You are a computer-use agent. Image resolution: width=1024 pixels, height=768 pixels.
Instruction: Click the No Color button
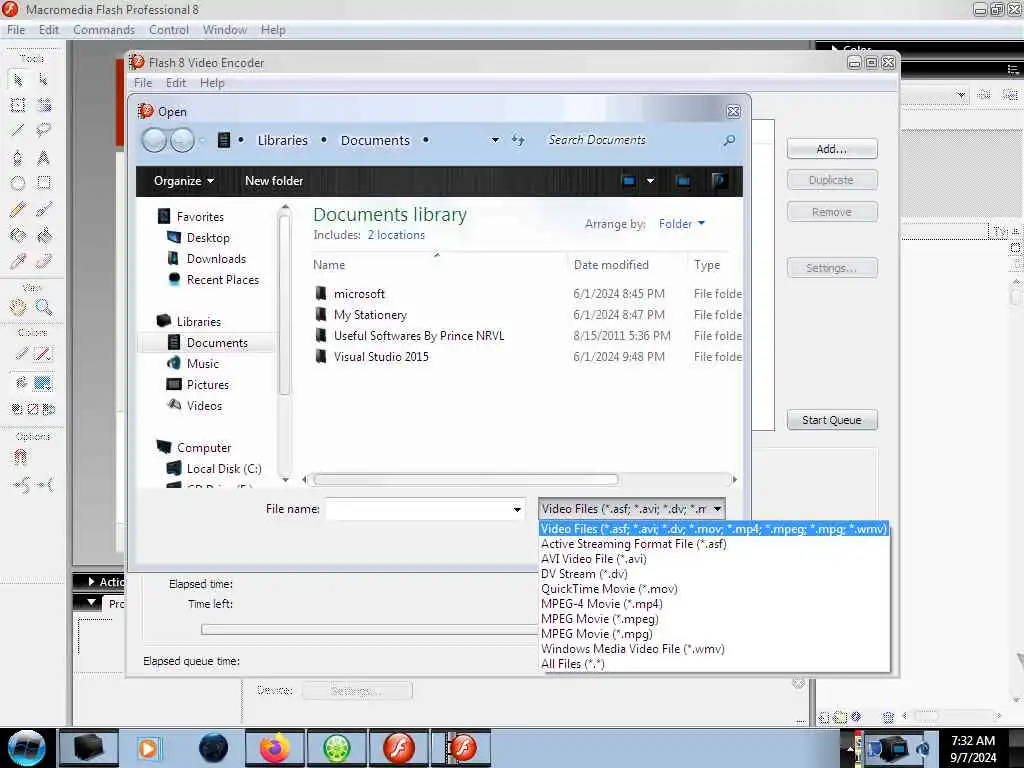(x=33, y=409)
